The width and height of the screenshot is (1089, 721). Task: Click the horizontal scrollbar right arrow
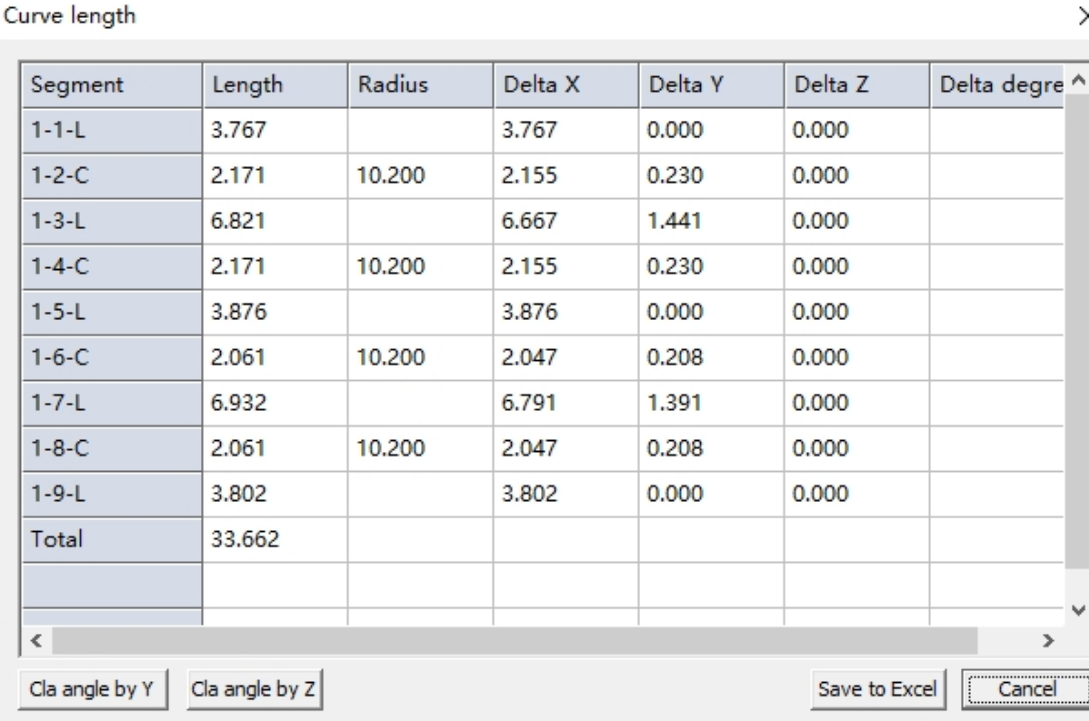point(1048,639)
